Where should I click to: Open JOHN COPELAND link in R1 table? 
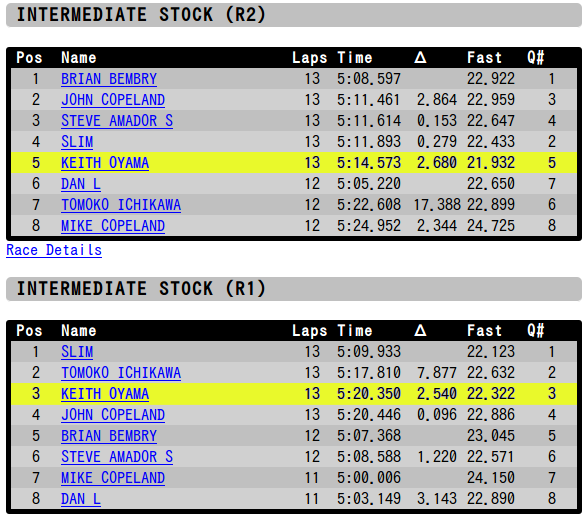coord(113,415)
